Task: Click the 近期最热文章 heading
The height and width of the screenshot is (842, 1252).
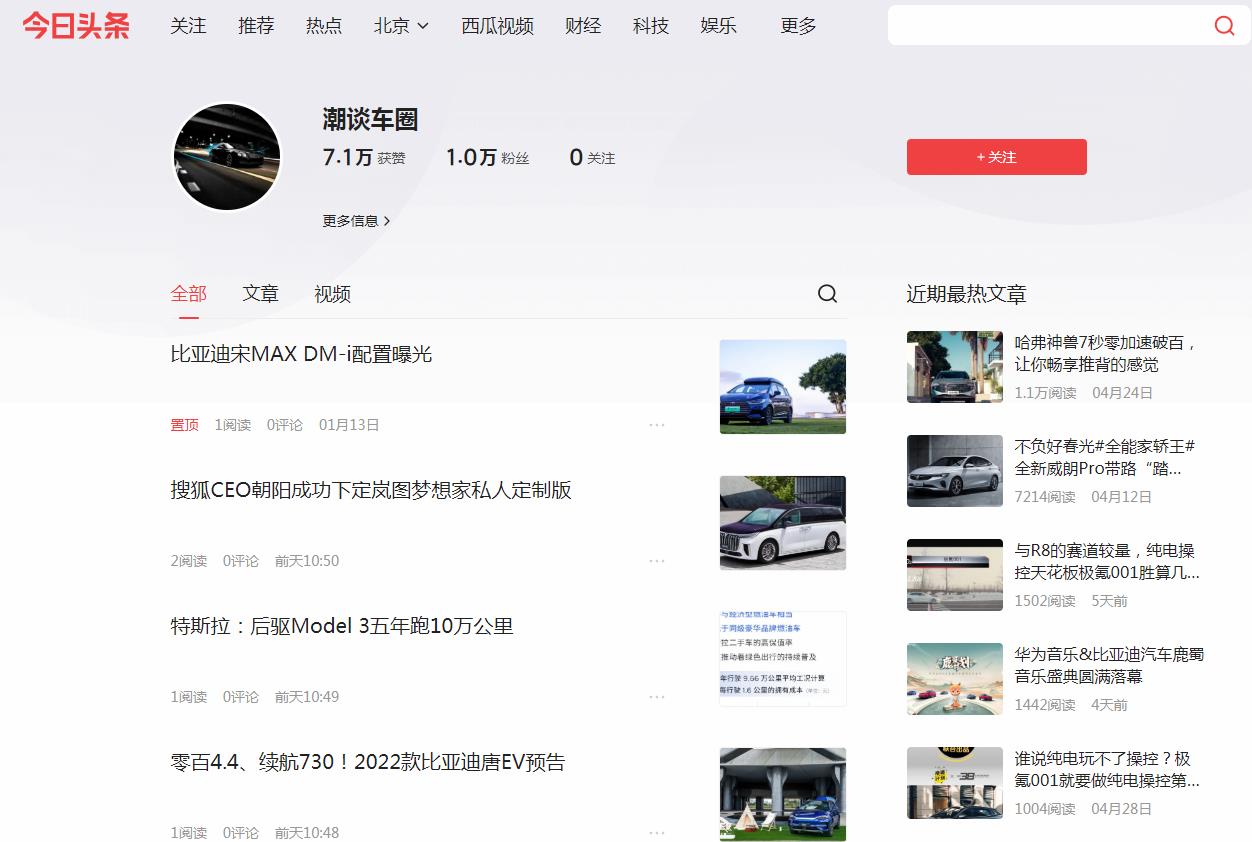Action: (x=966, y=294)
